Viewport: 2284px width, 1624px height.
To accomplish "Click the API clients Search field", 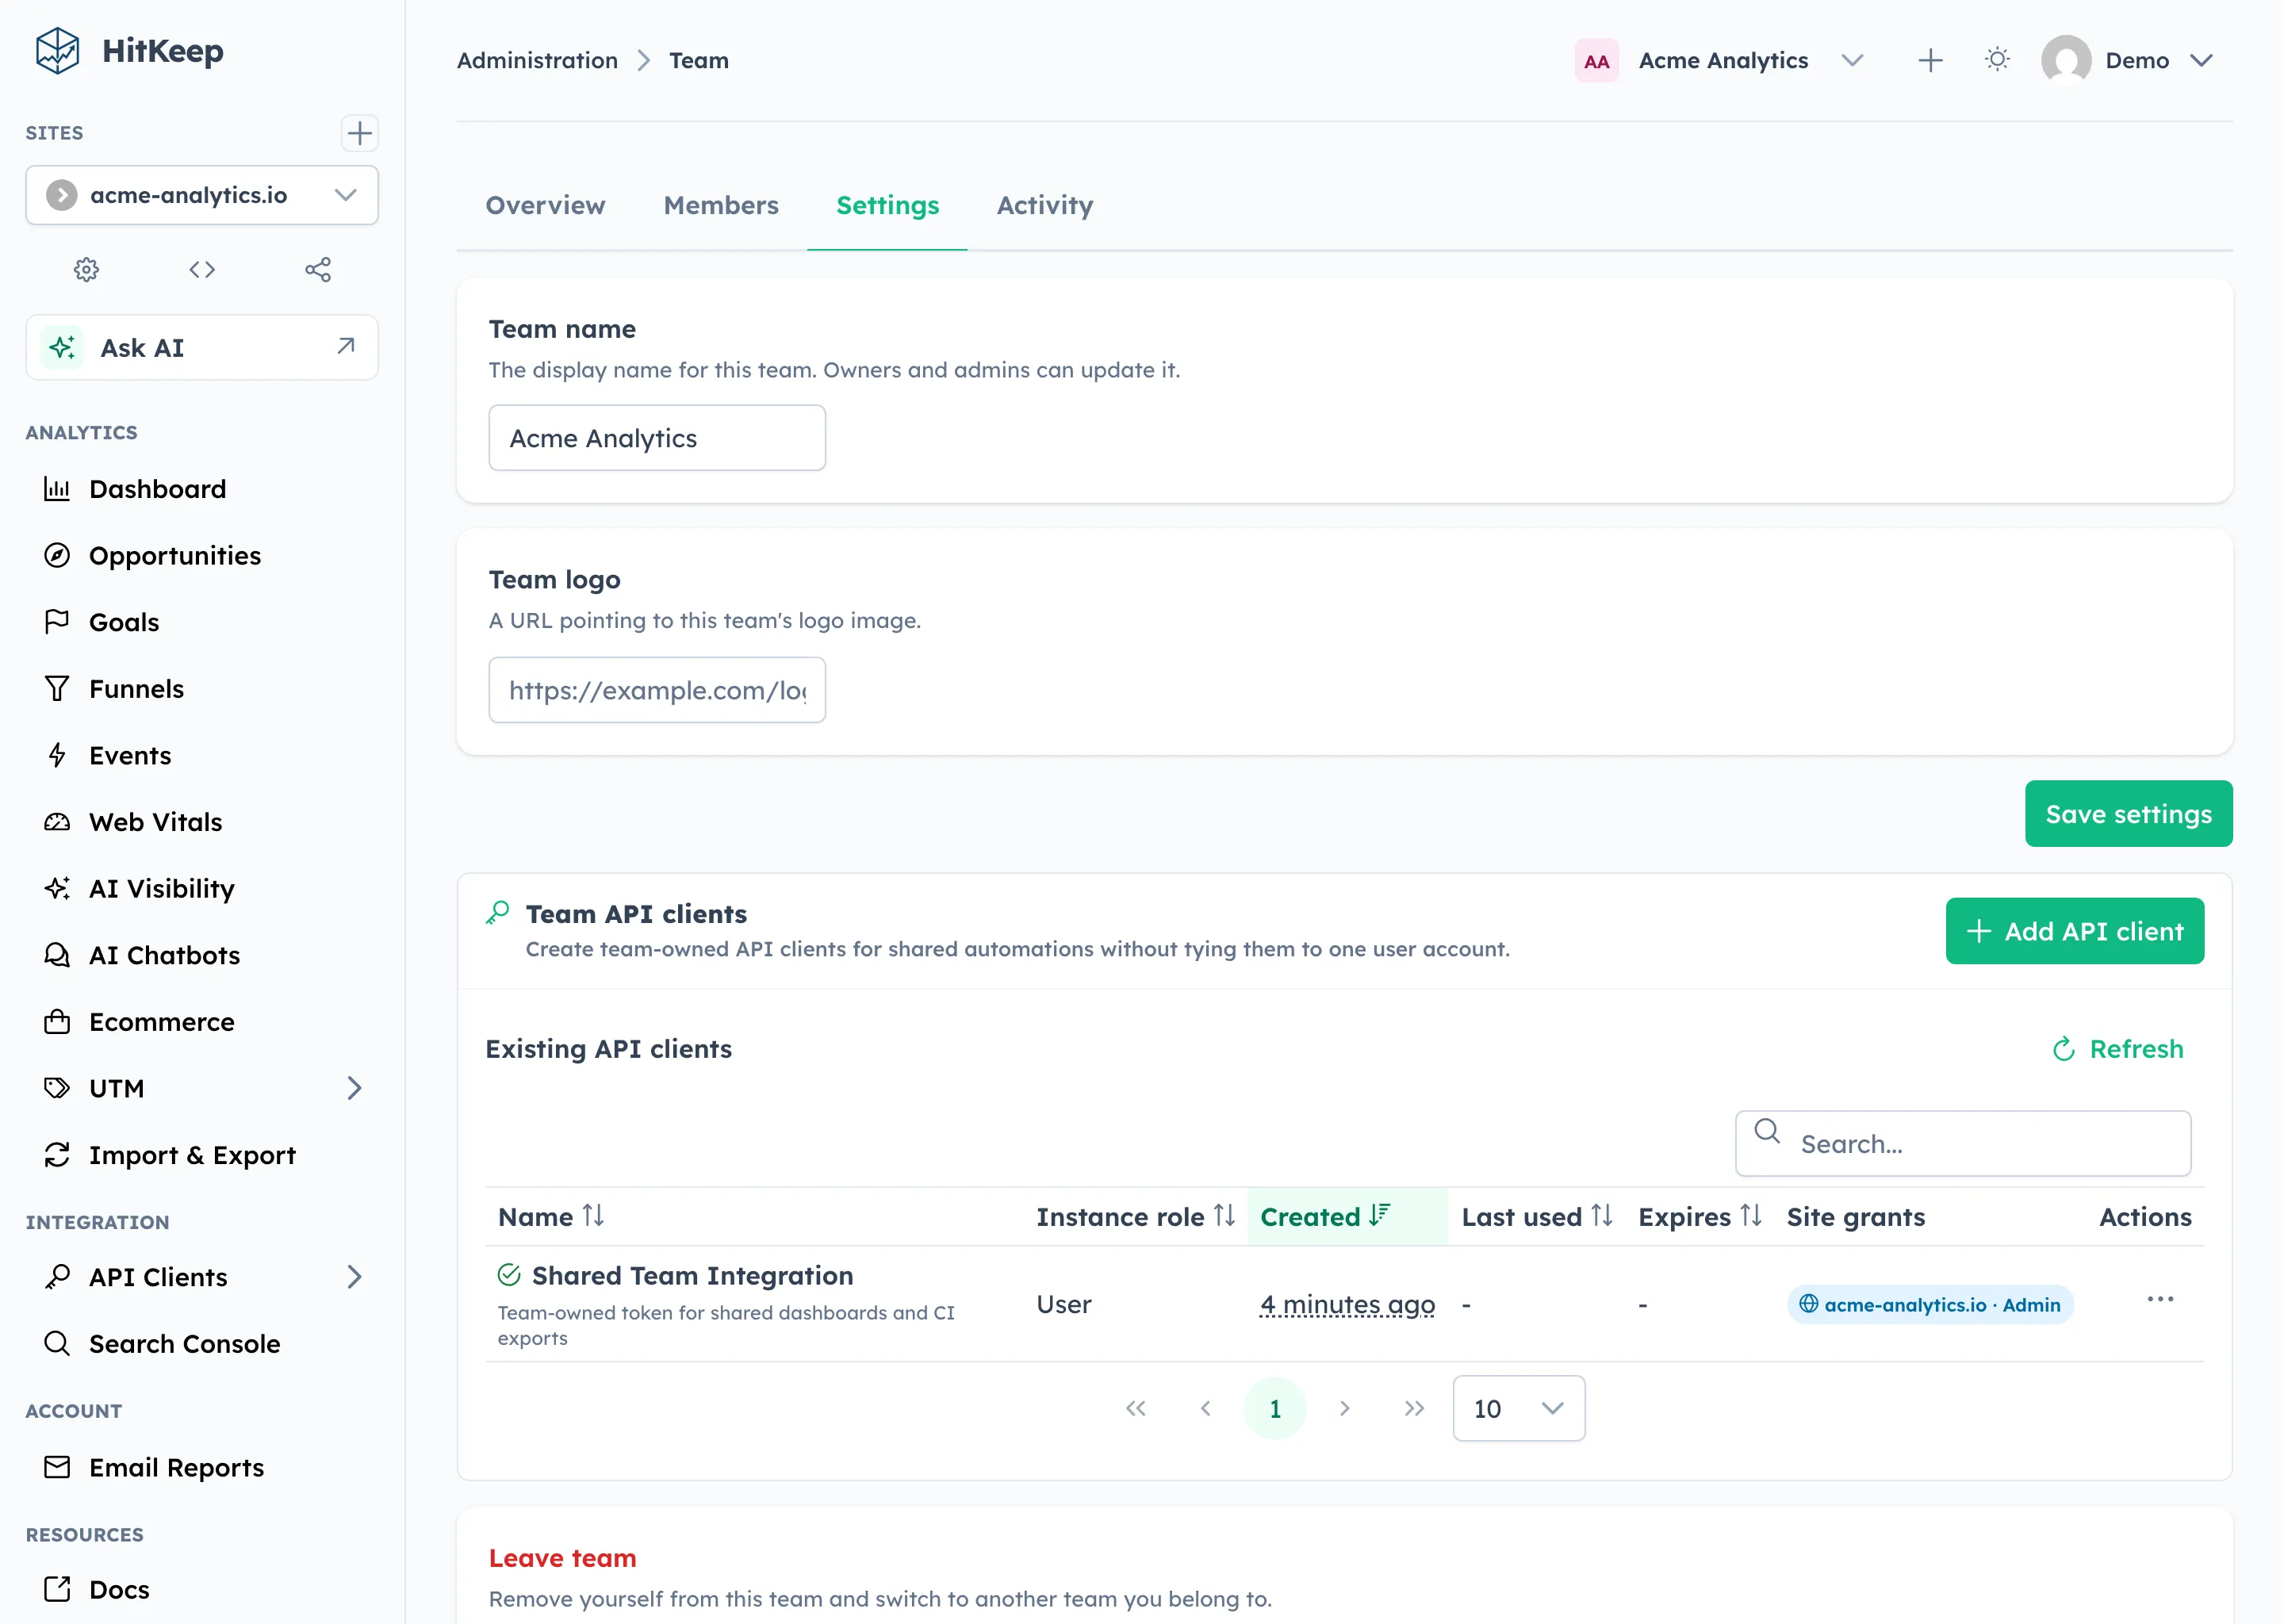I will pos(1963,1143).
